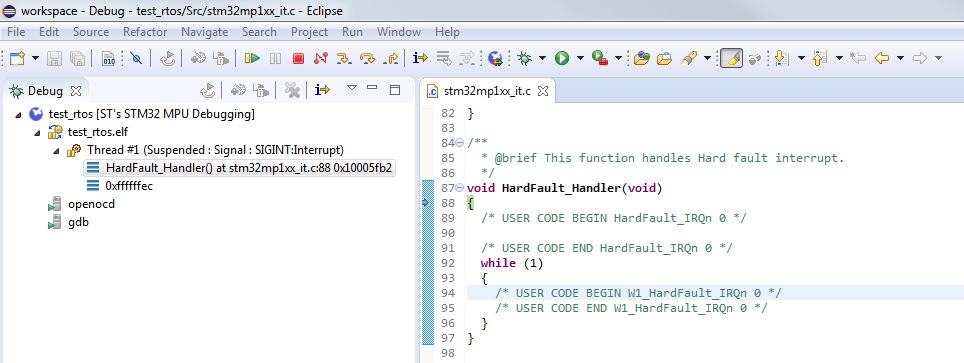
Task: Click the binary 010 build icon
Action: tap(108, 58)
